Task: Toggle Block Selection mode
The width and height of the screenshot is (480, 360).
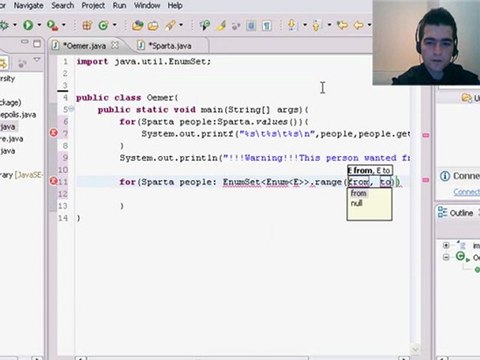Action: click(251, 25)
